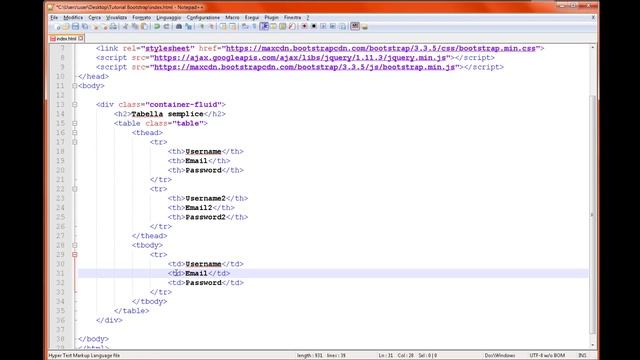Save the recorded macro icon

[x=342, y=27]
